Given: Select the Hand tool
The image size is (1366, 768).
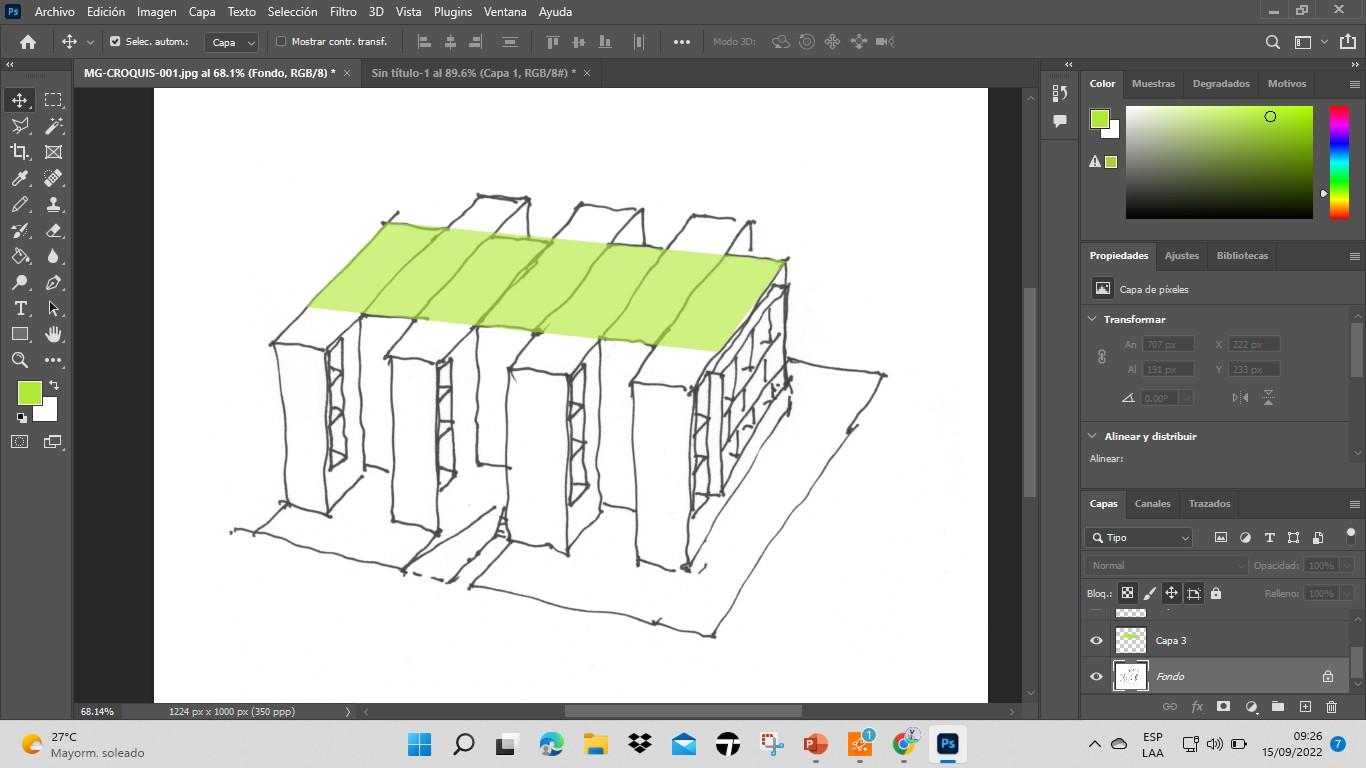Looking at the screenshot, I should [x=53, y=334].
